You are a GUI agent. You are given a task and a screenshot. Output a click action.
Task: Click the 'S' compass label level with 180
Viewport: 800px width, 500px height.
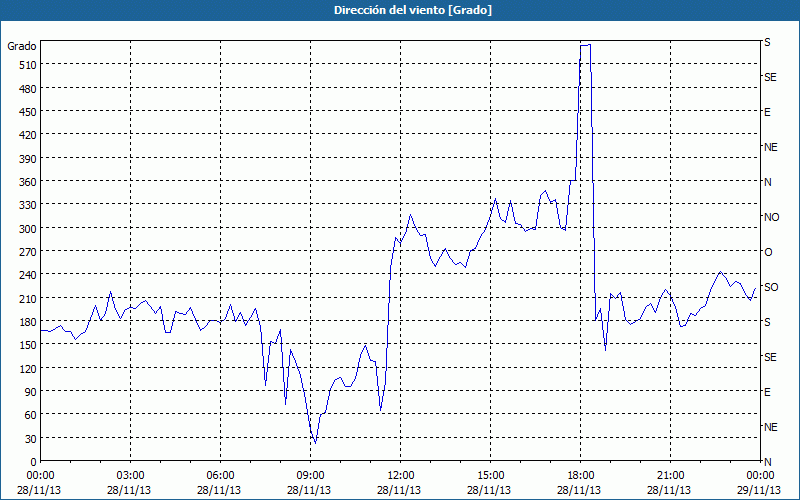coord(767,322)
